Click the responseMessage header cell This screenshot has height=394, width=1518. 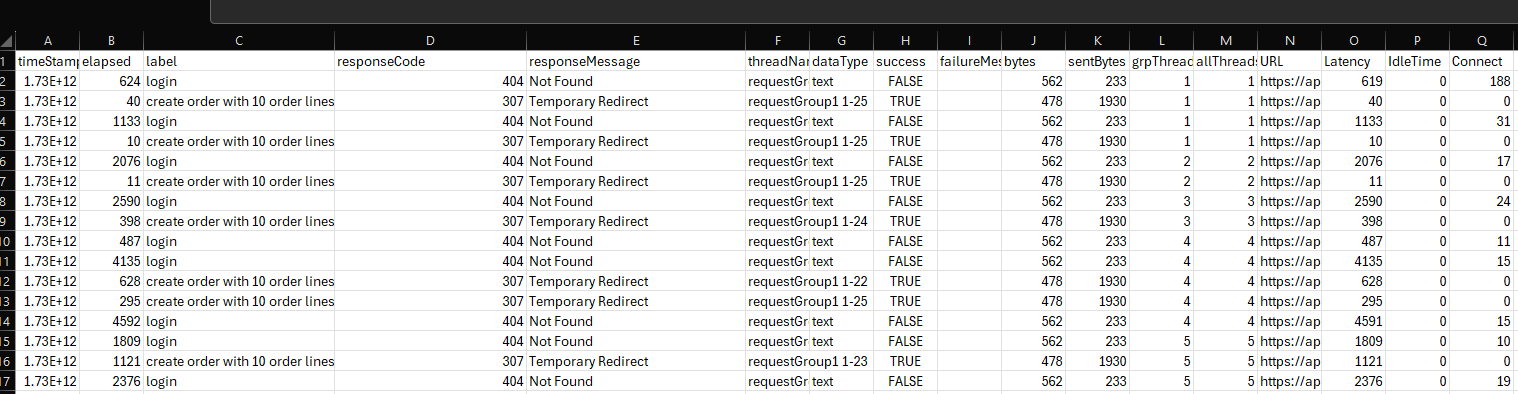click(x=636, y=61)
